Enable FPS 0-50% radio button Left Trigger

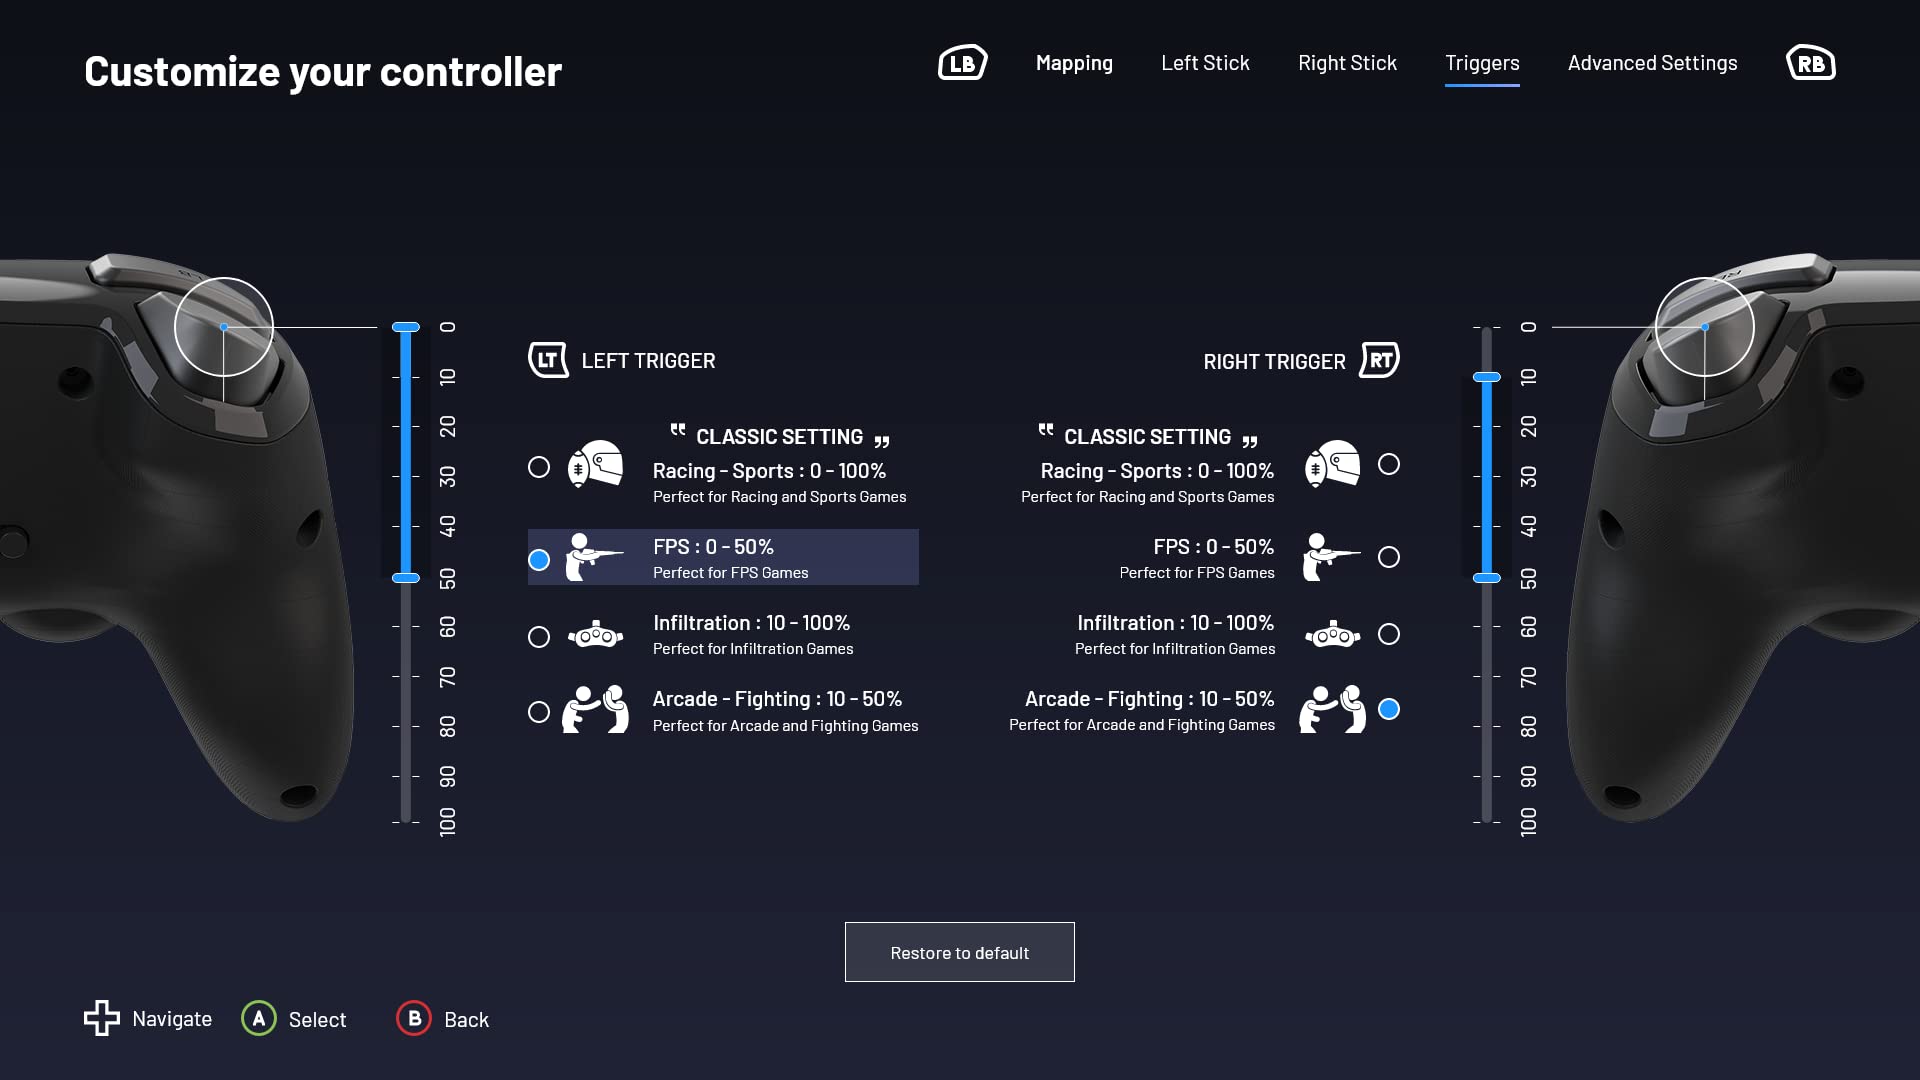[538, 556]
